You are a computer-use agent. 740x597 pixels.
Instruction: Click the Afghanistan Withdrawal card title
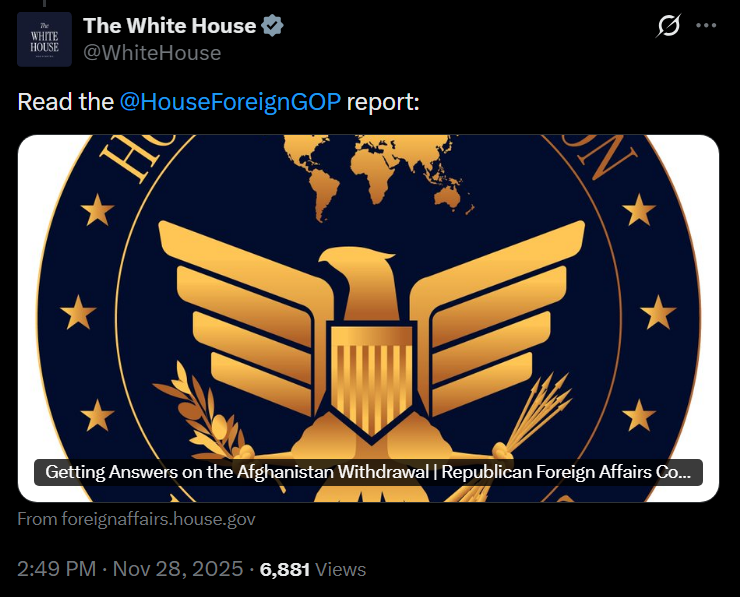(x=368, y=472)
